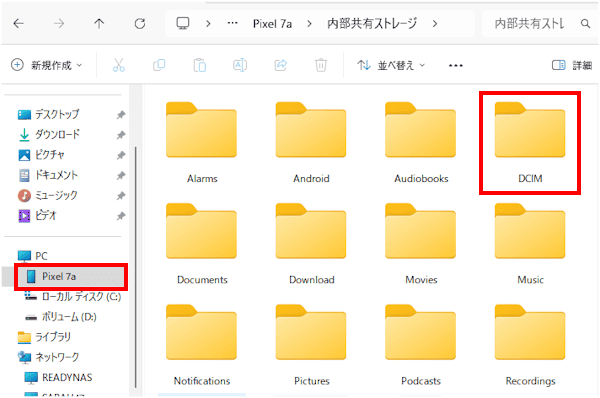Select 内部共有ストレージ breadcrumb

coord(372,24)
